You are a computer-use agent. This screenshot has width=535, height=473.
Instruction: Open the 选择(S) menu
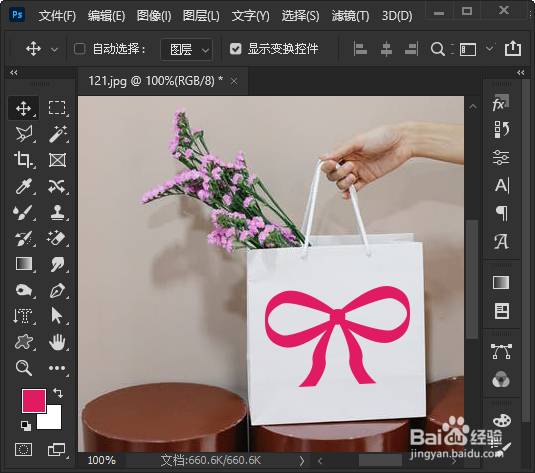(300, 16)
